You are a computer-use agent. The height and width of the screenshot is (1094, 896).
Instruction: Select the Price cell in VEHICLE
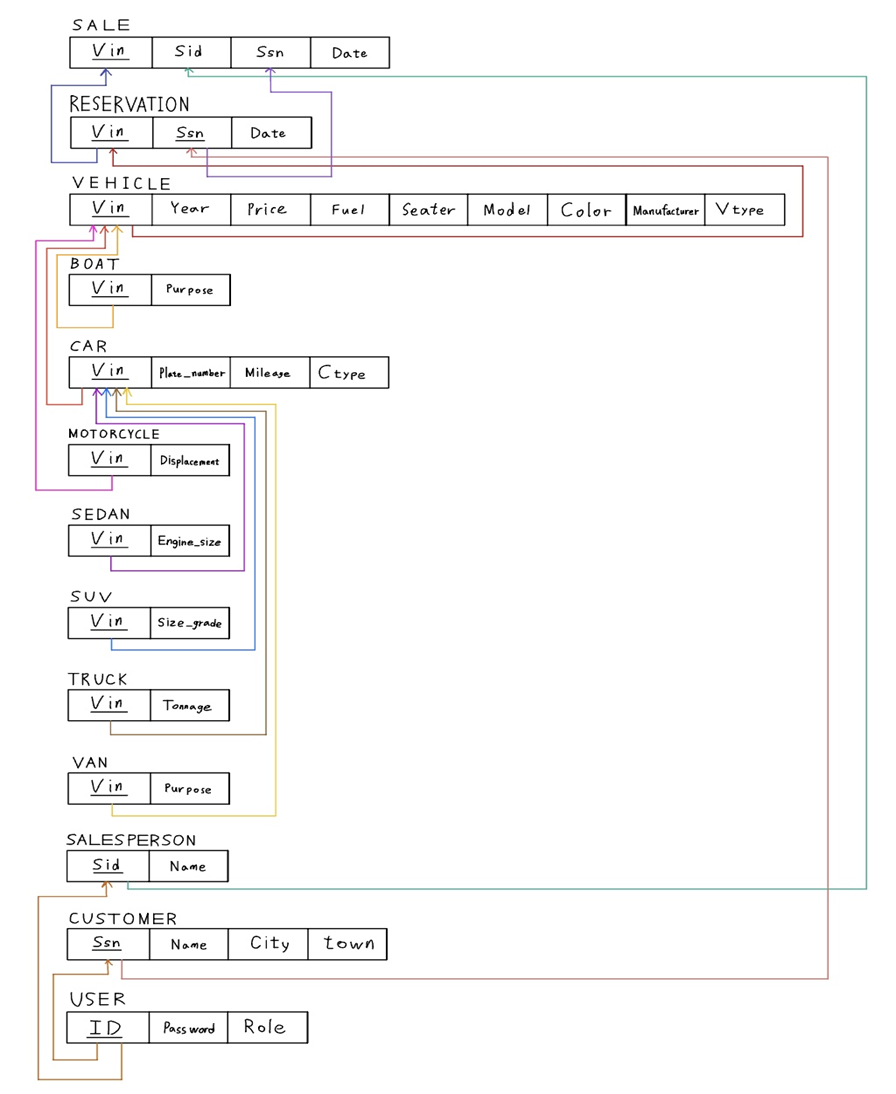271,209
